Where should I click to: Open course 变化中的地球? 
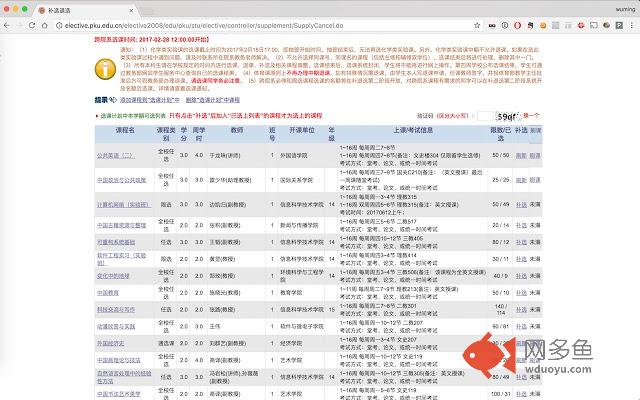pos(113,276)
